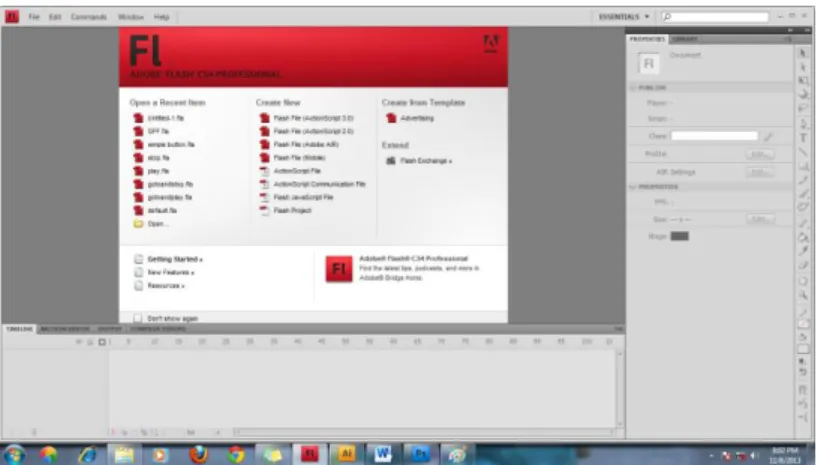Click the pencil icon beside Class field
This screenshot has width=818, height=465.
768,137
